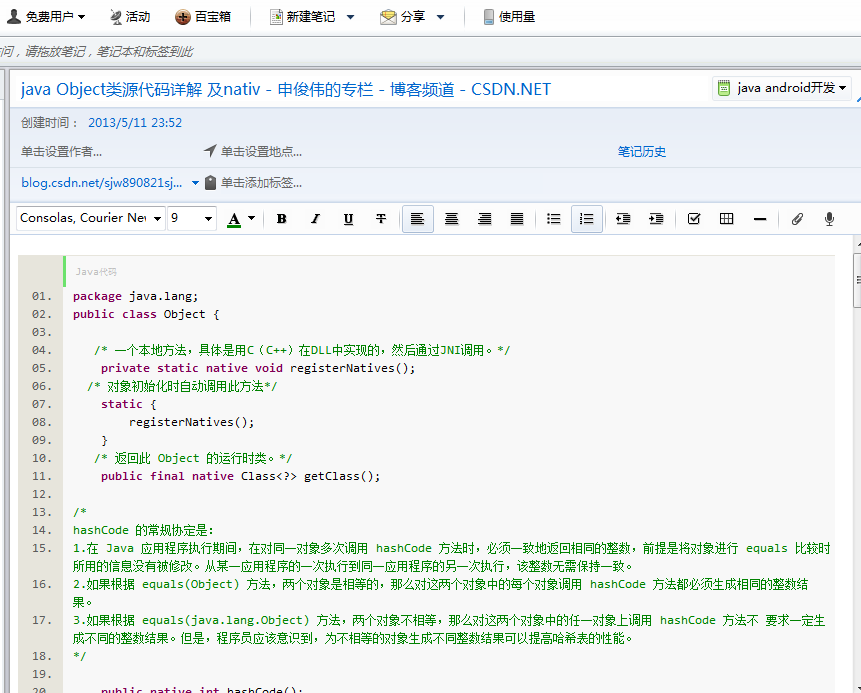Image resolution: width=861 pixels, height=693 pixels.
Task: Align text left
Action: coord(418,219)
